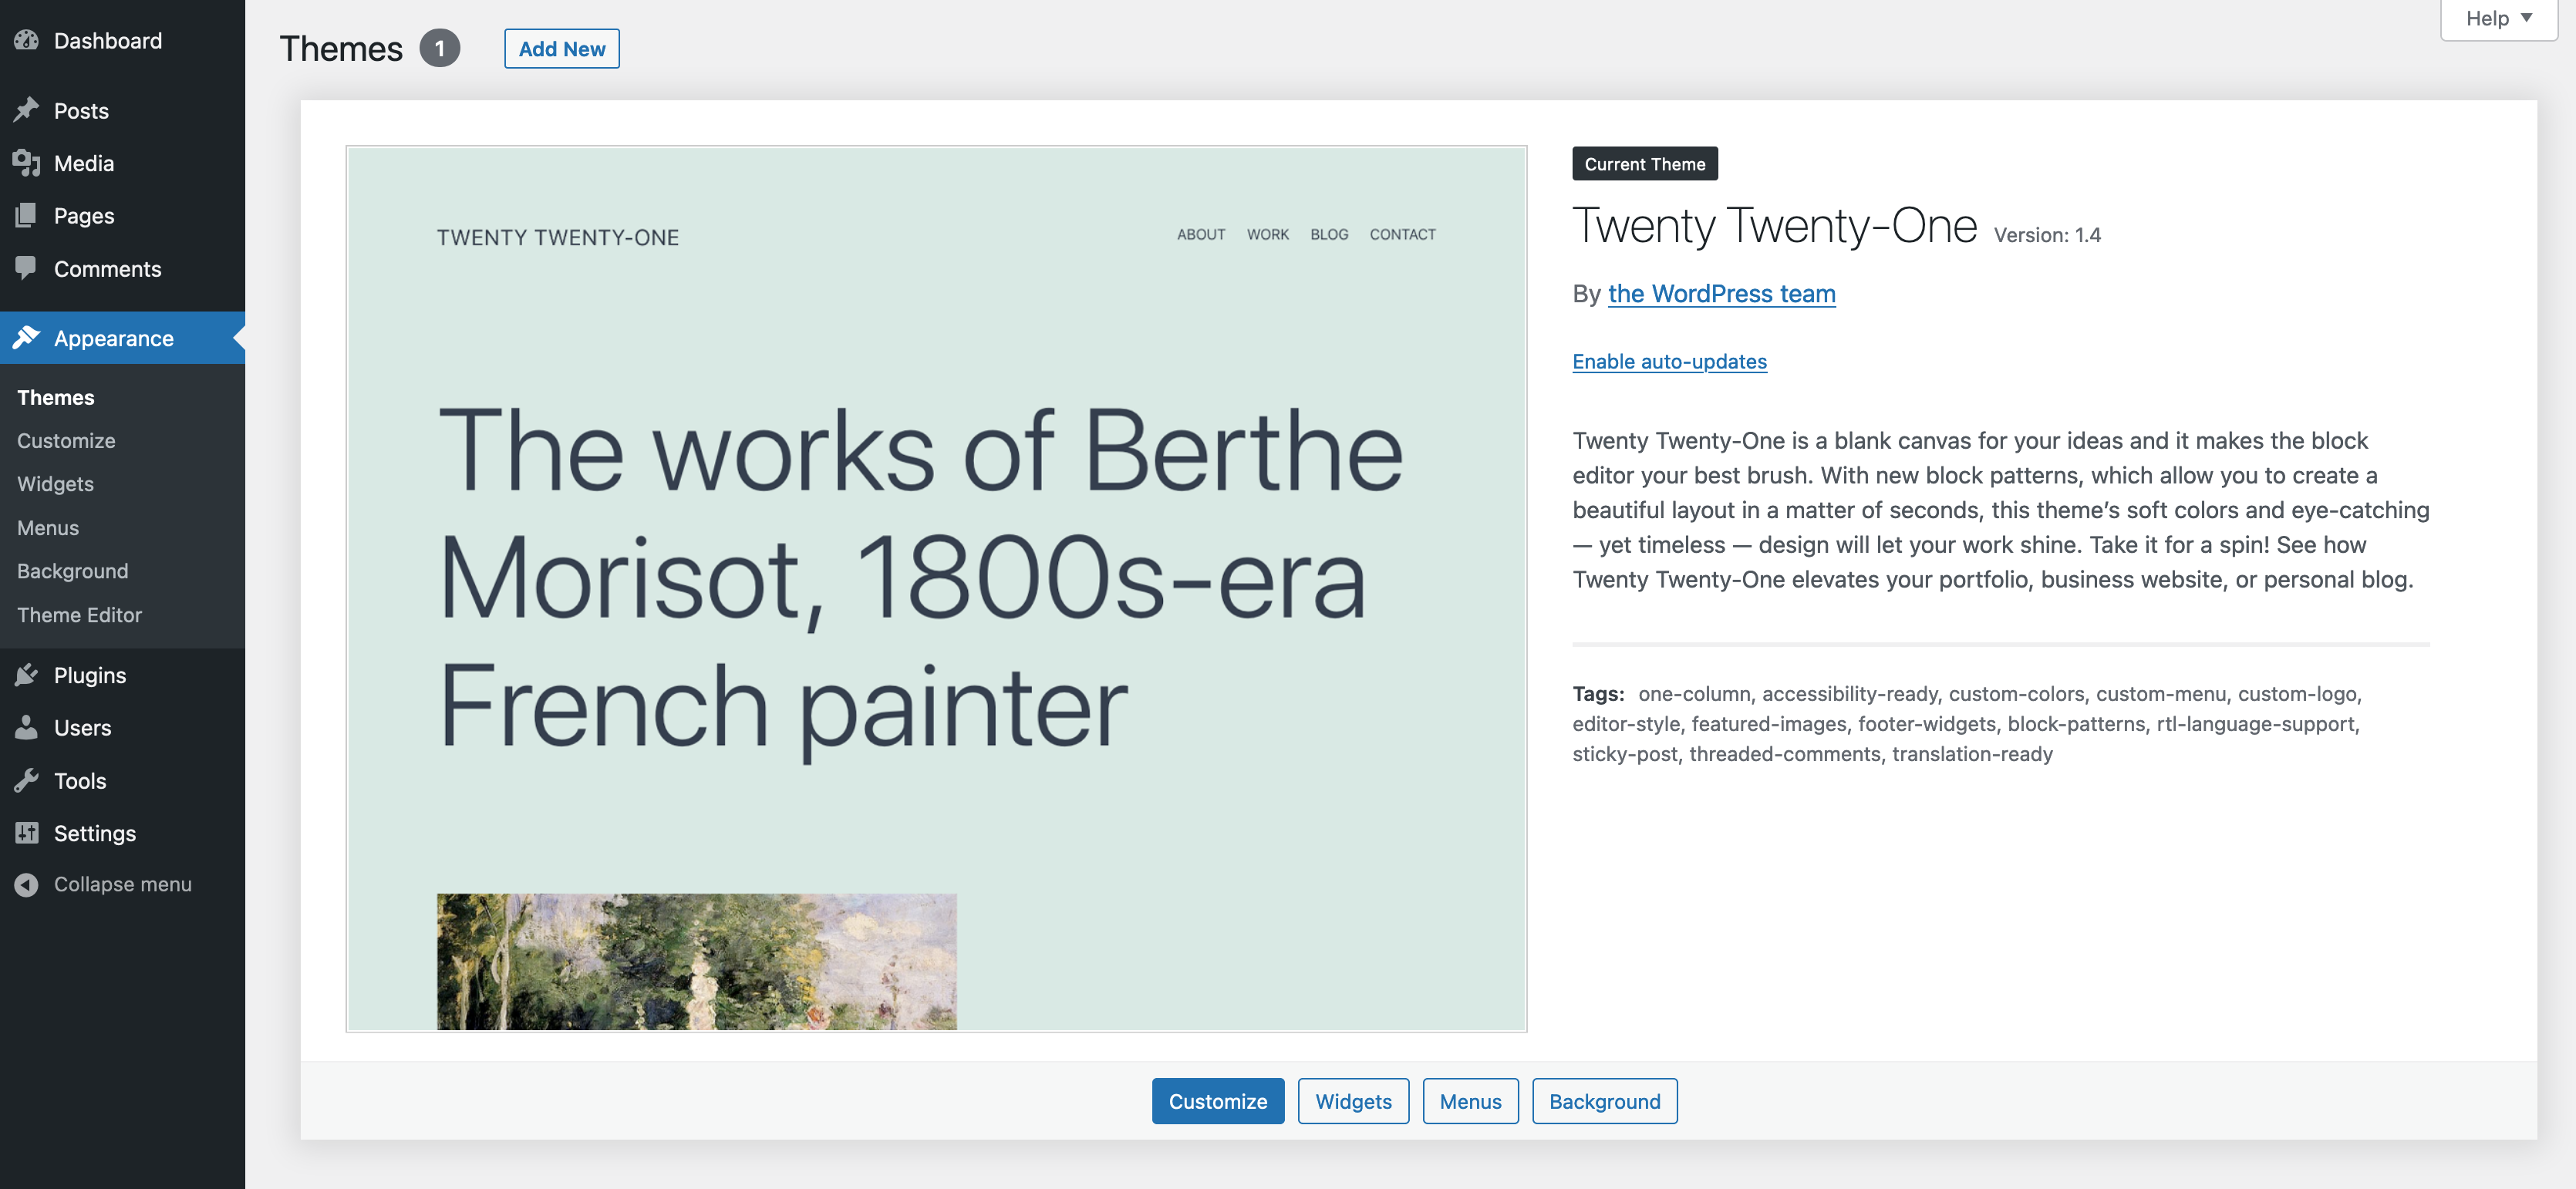Select the Appearance menu label
2576x1189 pixels.
pyautogui.click(x=114, y=338)
